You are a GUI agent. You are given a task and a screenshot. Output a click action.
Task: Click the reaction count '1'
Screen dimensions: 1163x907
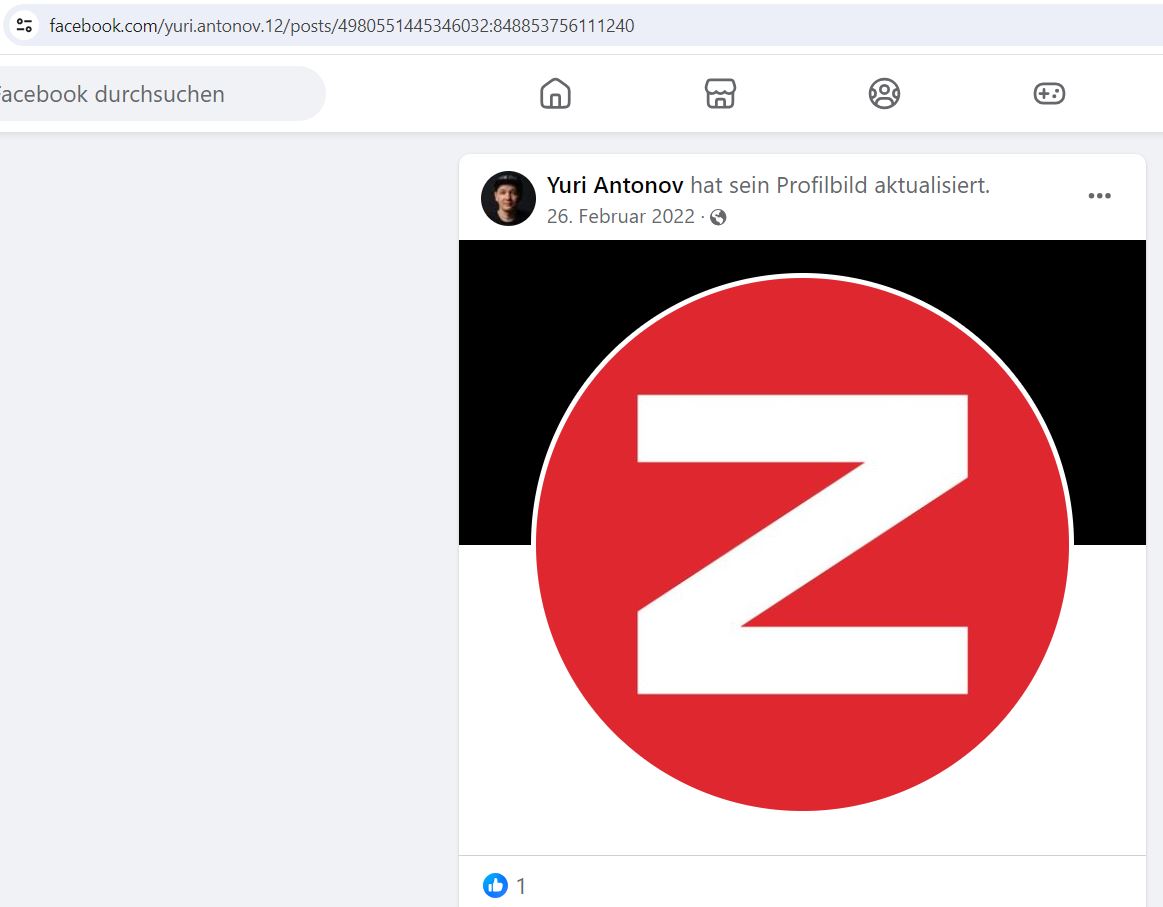pyautogui.click(x=521, y=885)
